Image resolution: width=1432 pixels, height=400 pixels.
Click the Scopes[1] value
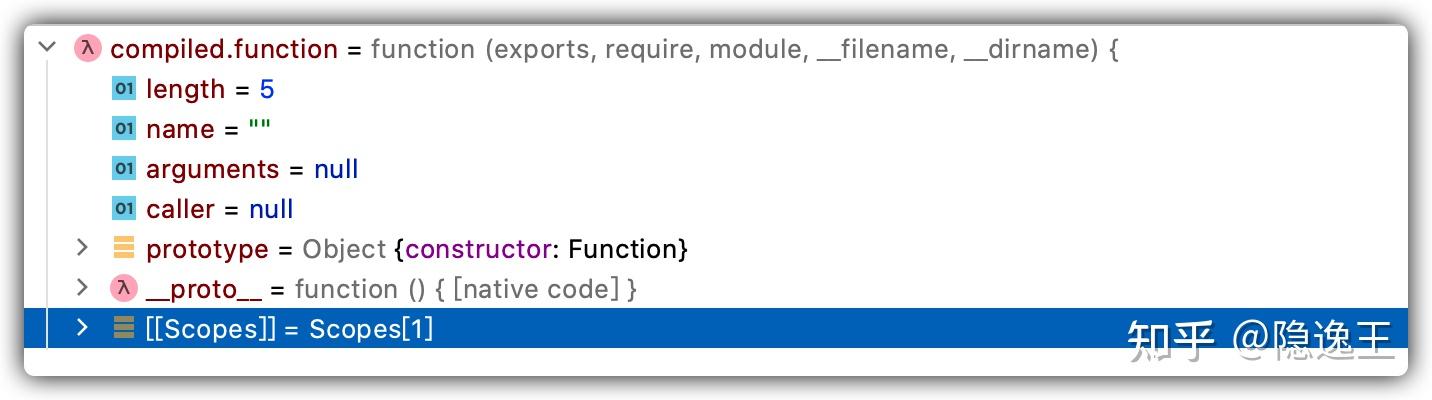coord(371,329)
